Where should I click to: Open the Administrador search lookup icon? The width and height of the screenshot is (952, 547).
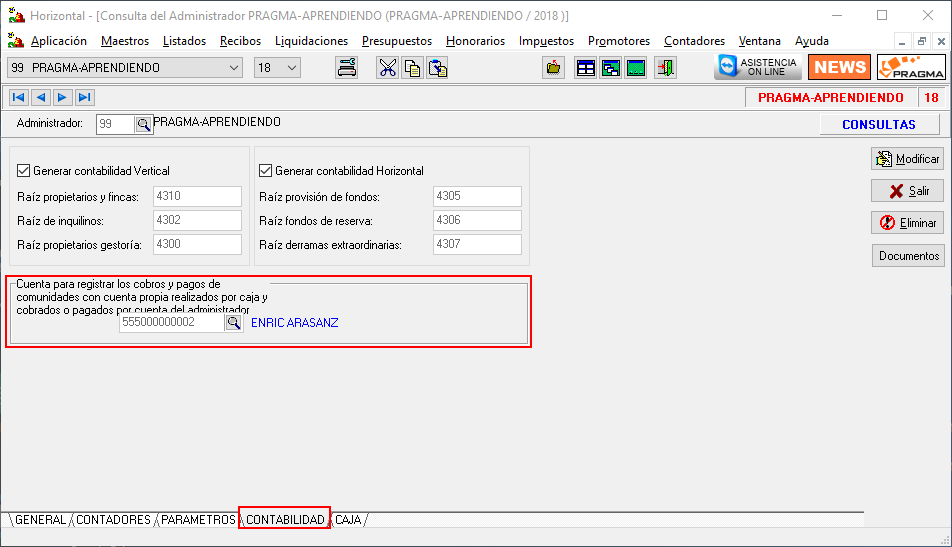tap(143, 124)
